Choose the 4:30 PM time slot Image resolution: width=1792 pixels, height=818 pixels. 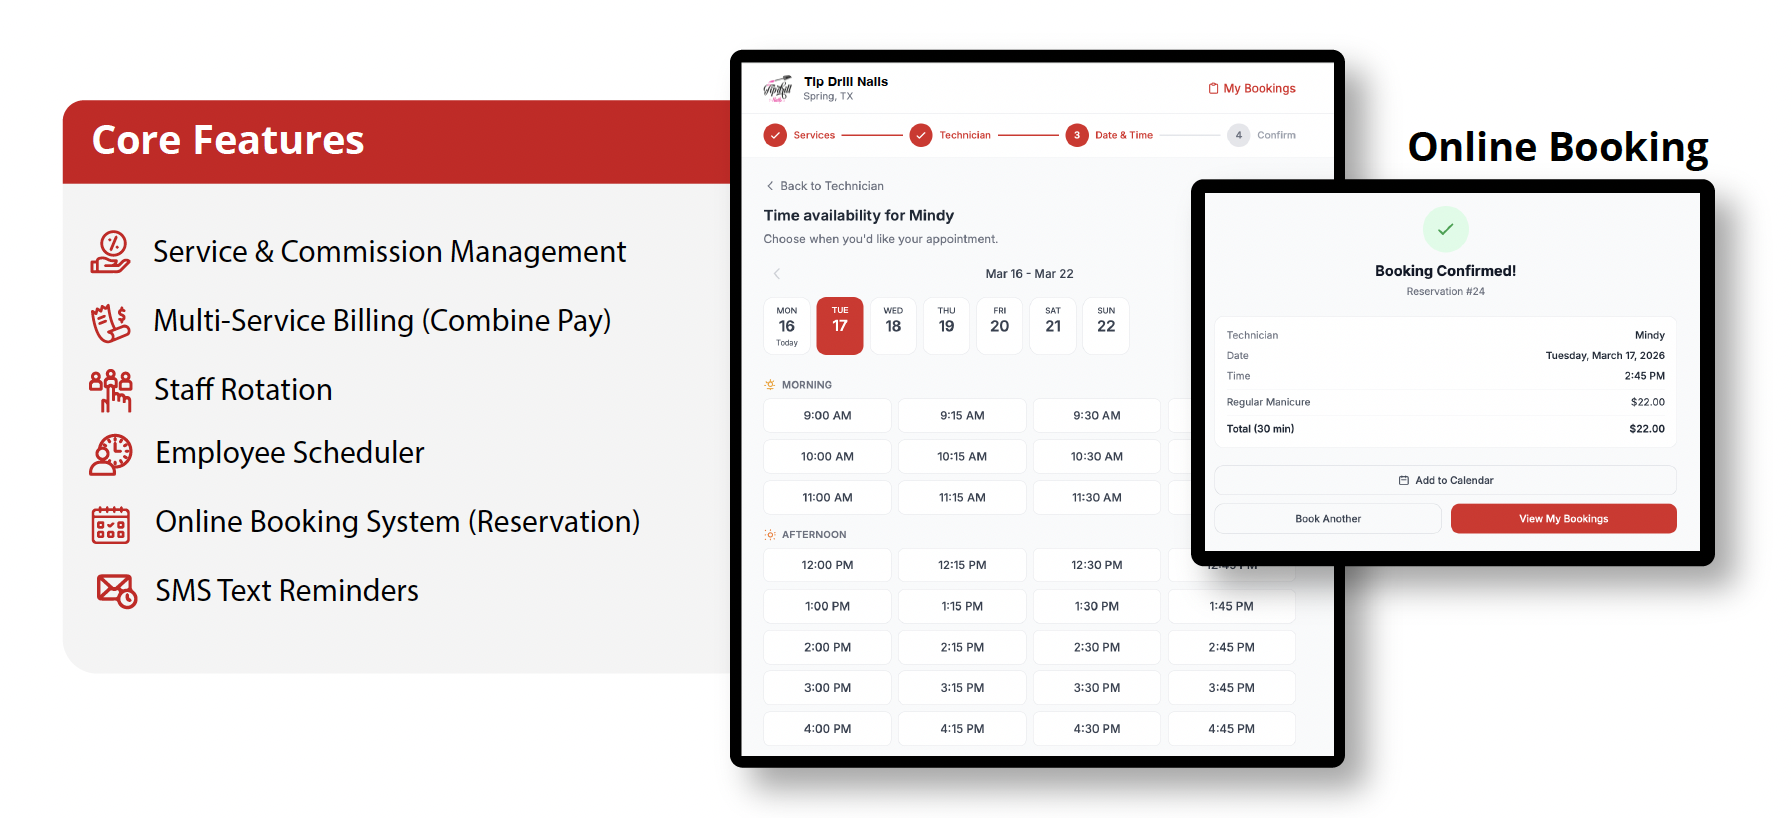[1097, 729]
